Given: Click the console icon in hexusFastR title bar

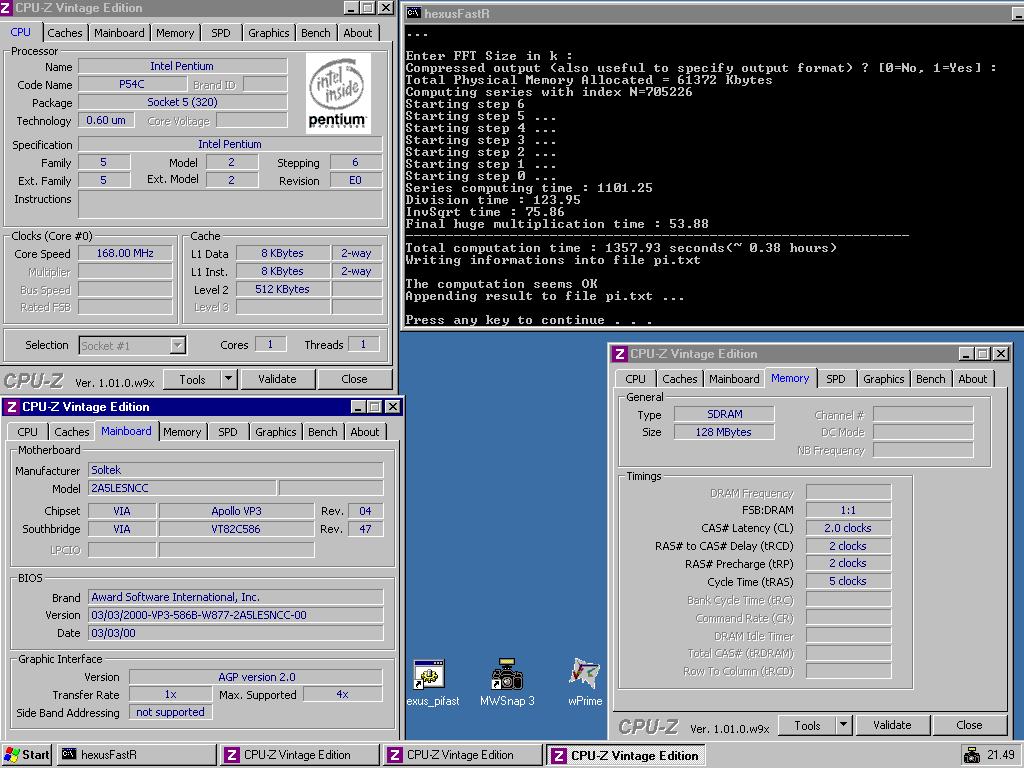Looking at the screenshot, I should [x=413, y=13].
